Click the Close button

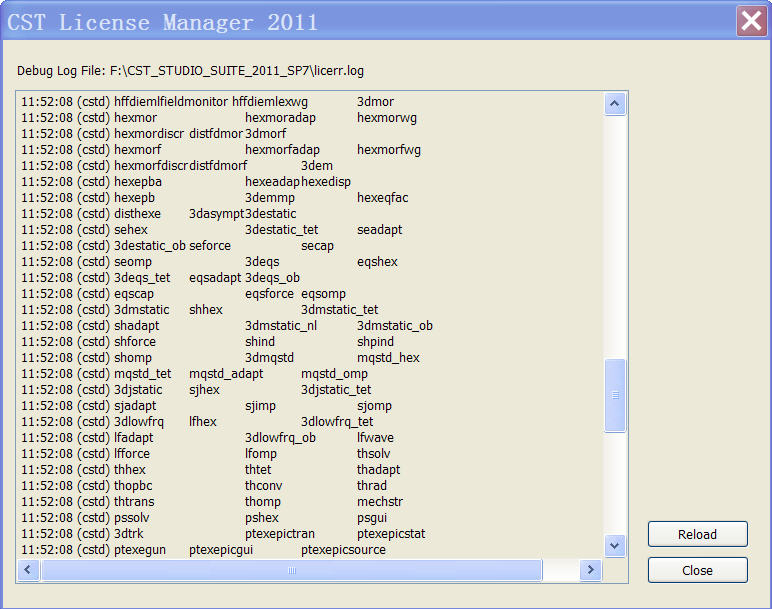click(698, 570)
